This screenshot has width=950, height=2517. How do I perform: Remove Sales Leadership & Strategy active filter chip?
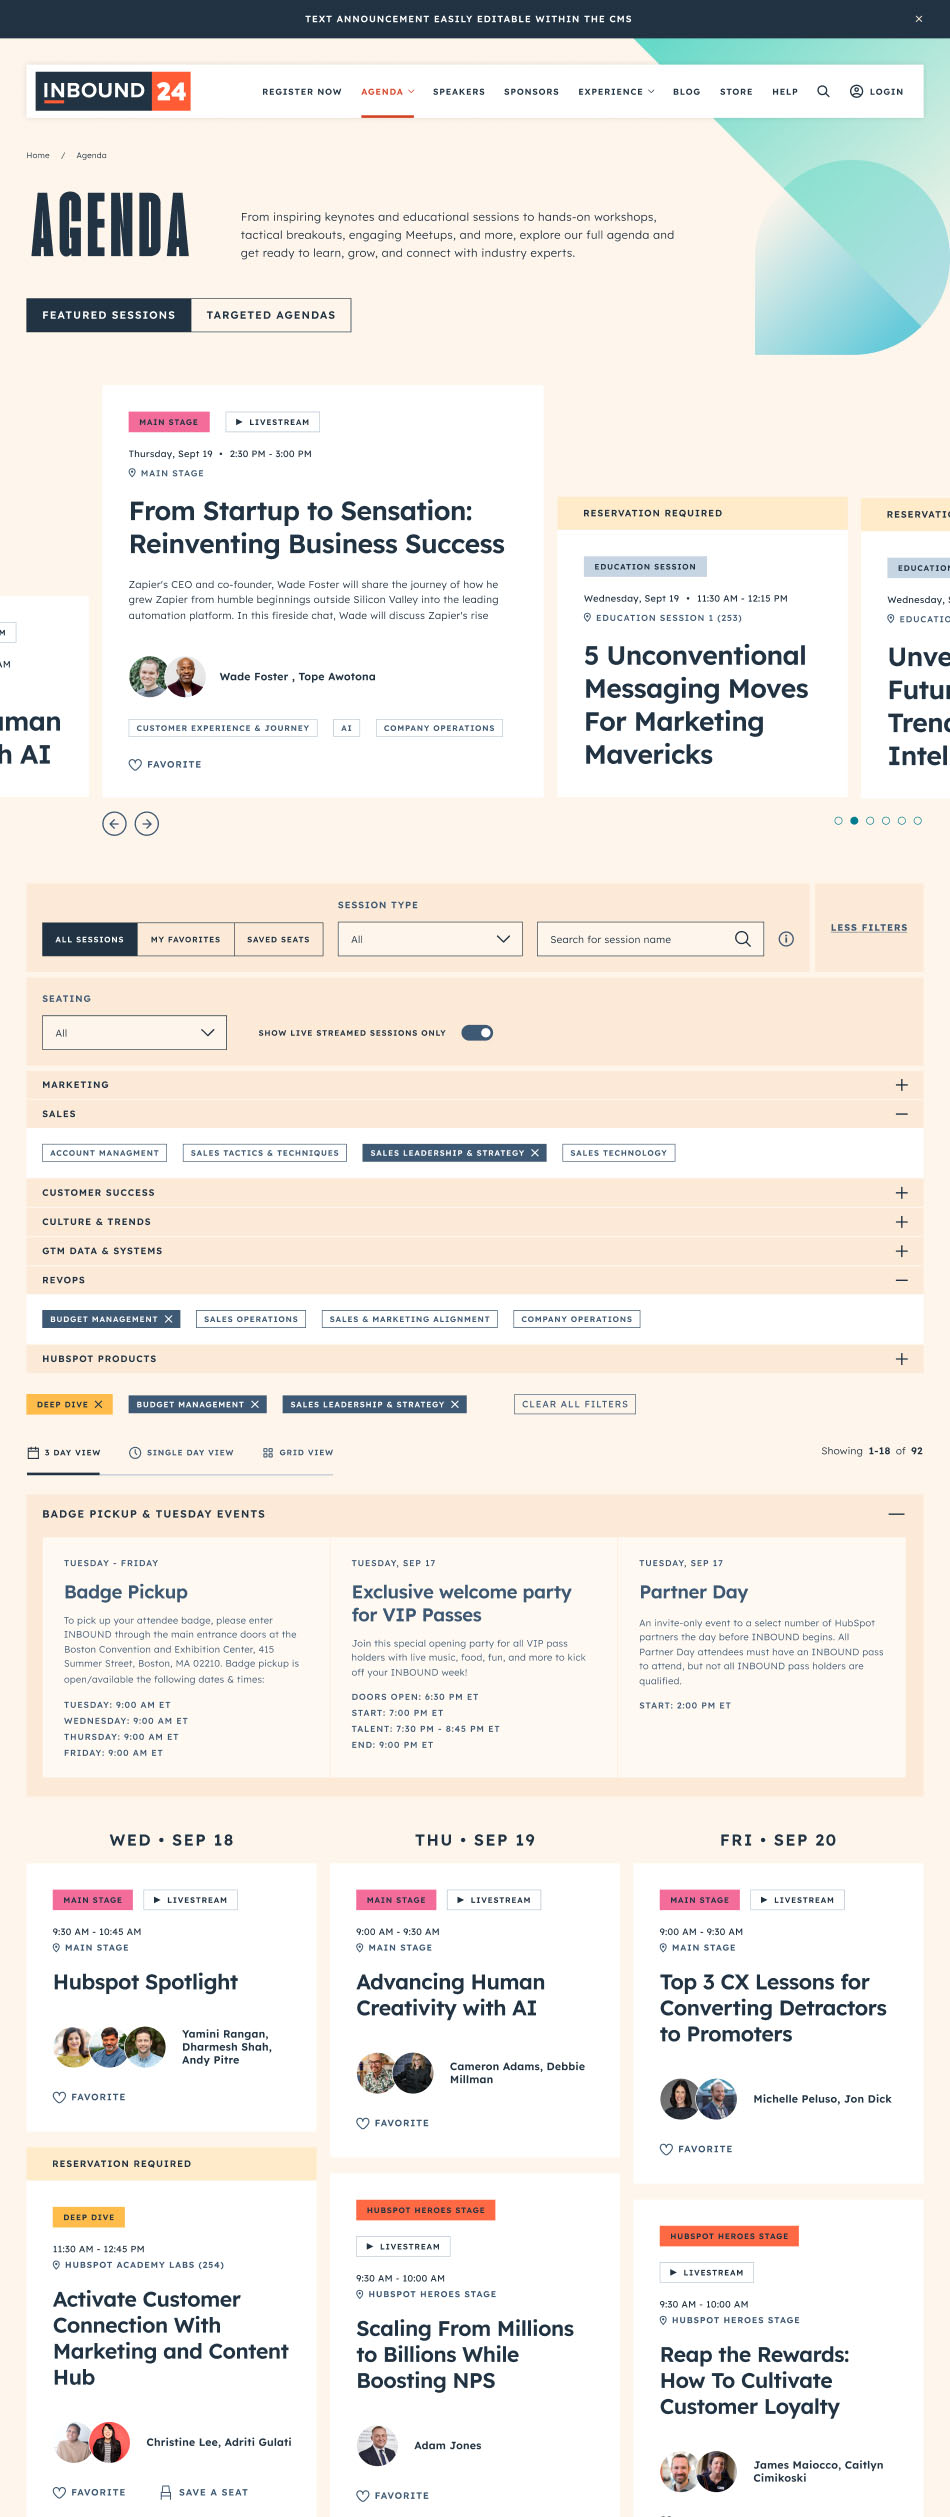point(455,1404)
